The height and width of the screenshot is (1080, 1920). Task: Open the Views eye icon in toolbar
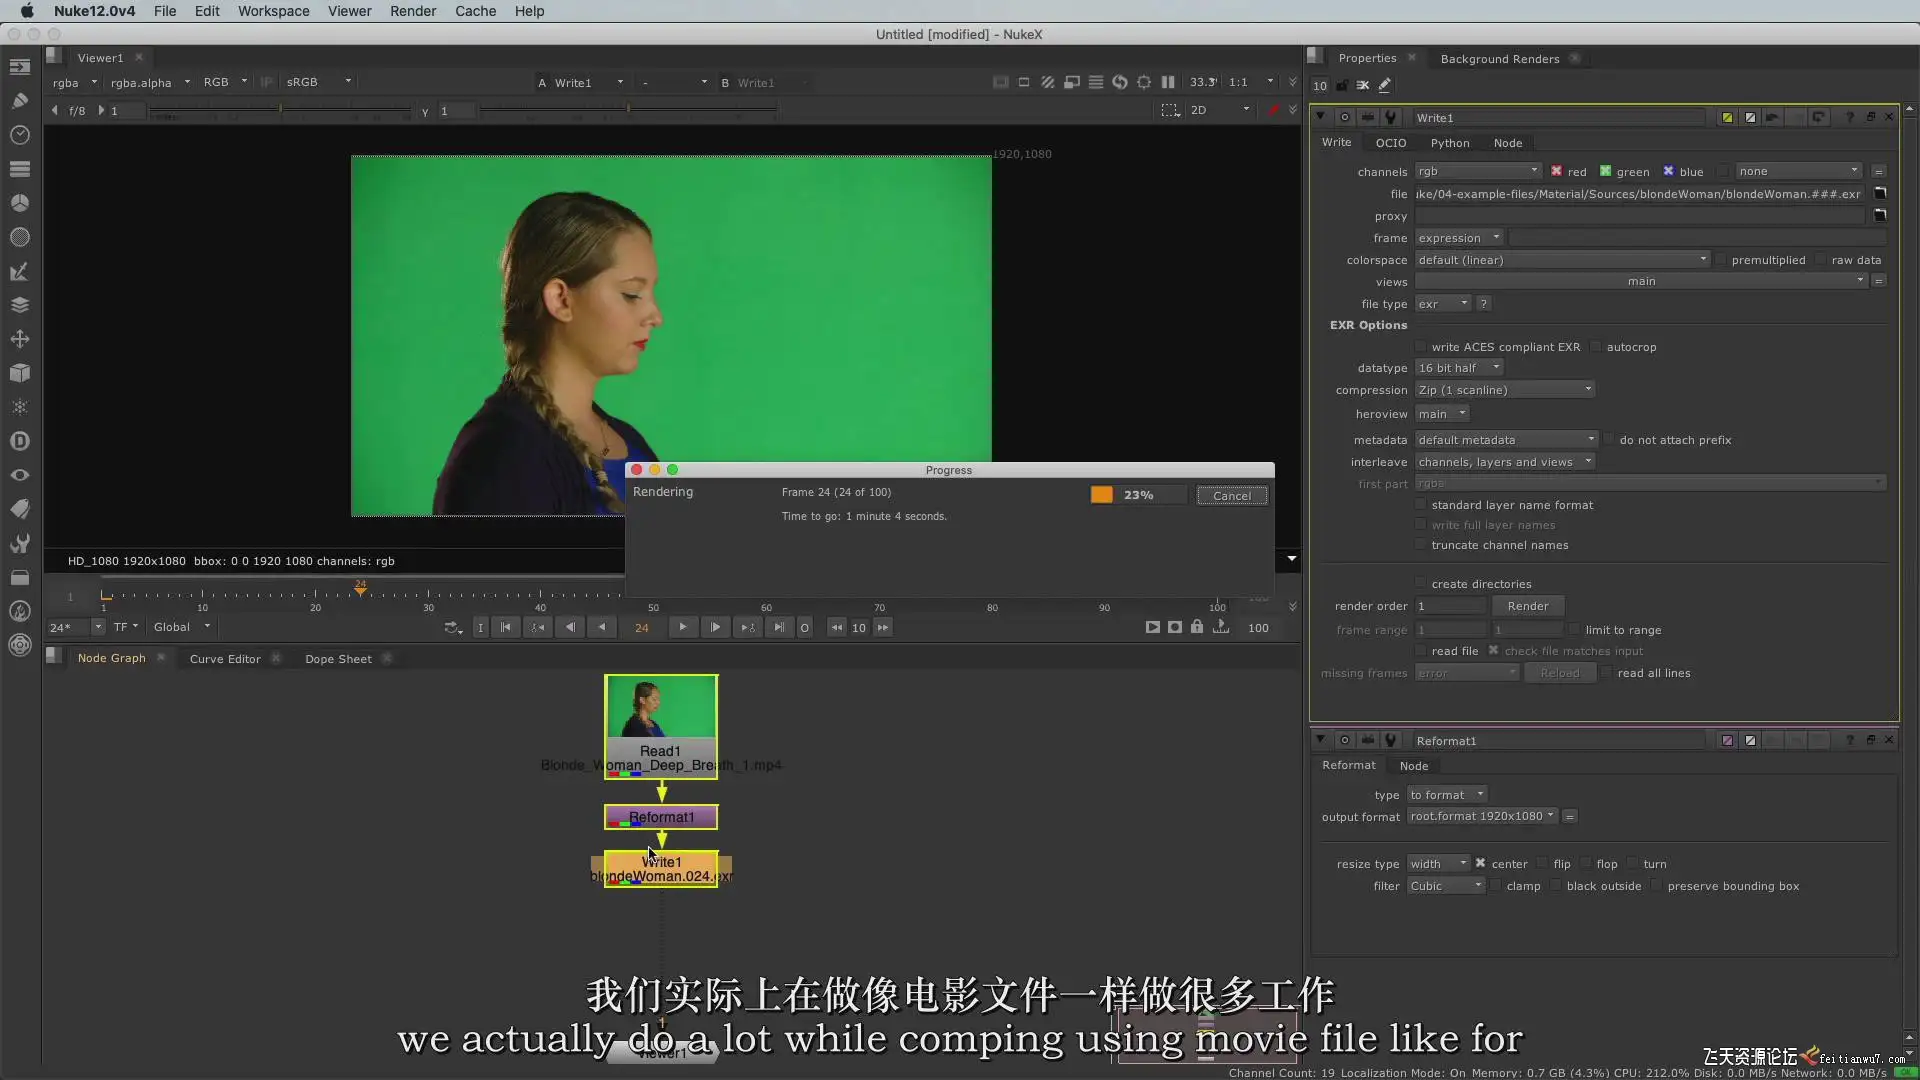pyautogui.click(x=20, y=475)
